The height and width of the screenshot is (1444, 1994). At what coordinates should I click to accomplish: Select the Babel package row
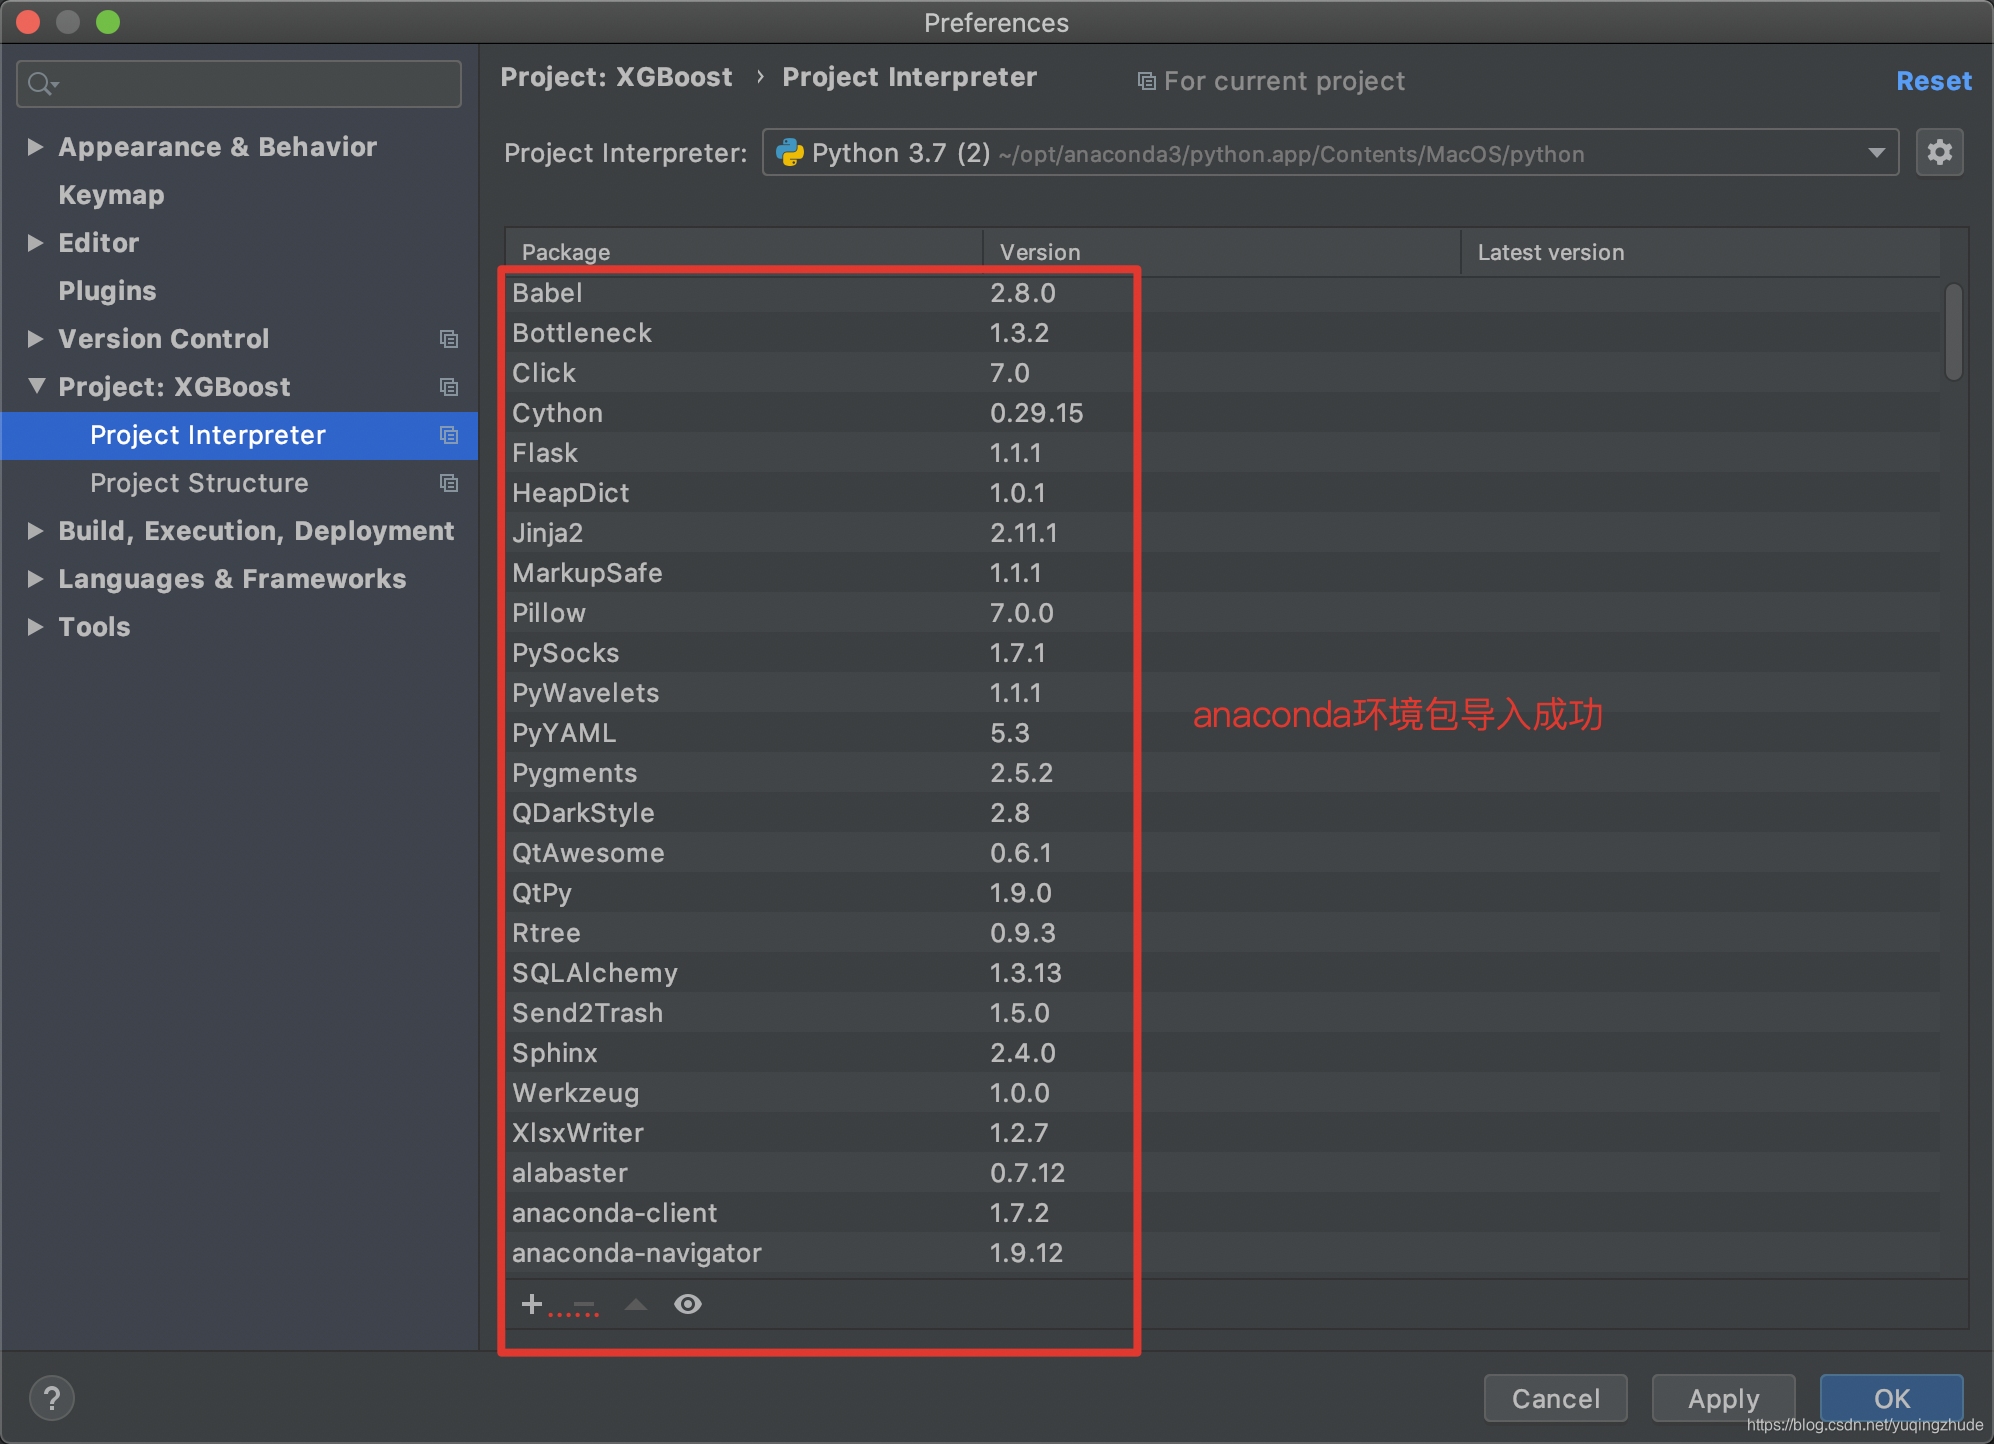pos(1222,293)
